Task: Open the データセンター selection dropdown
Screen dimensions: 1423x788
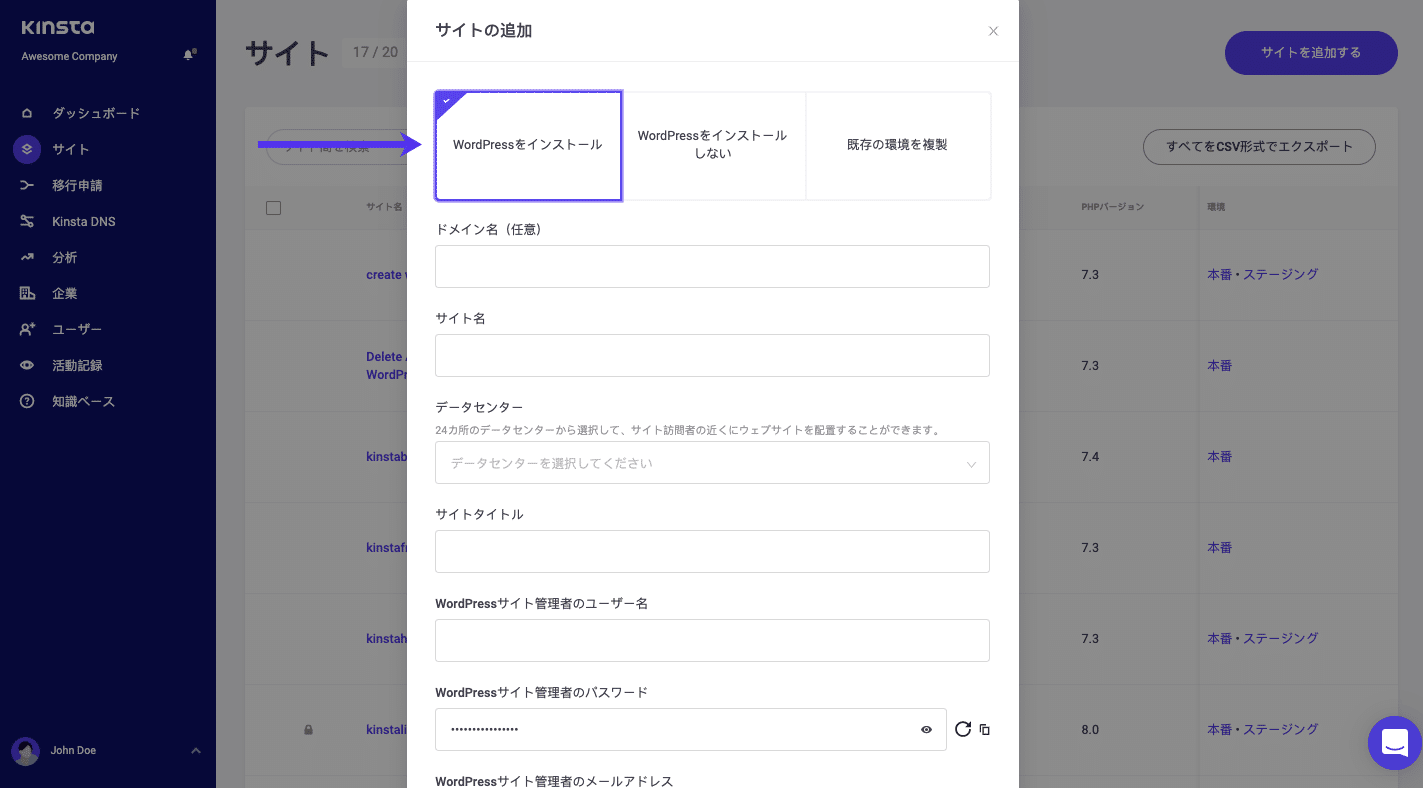Action: [x=712, y=462]
